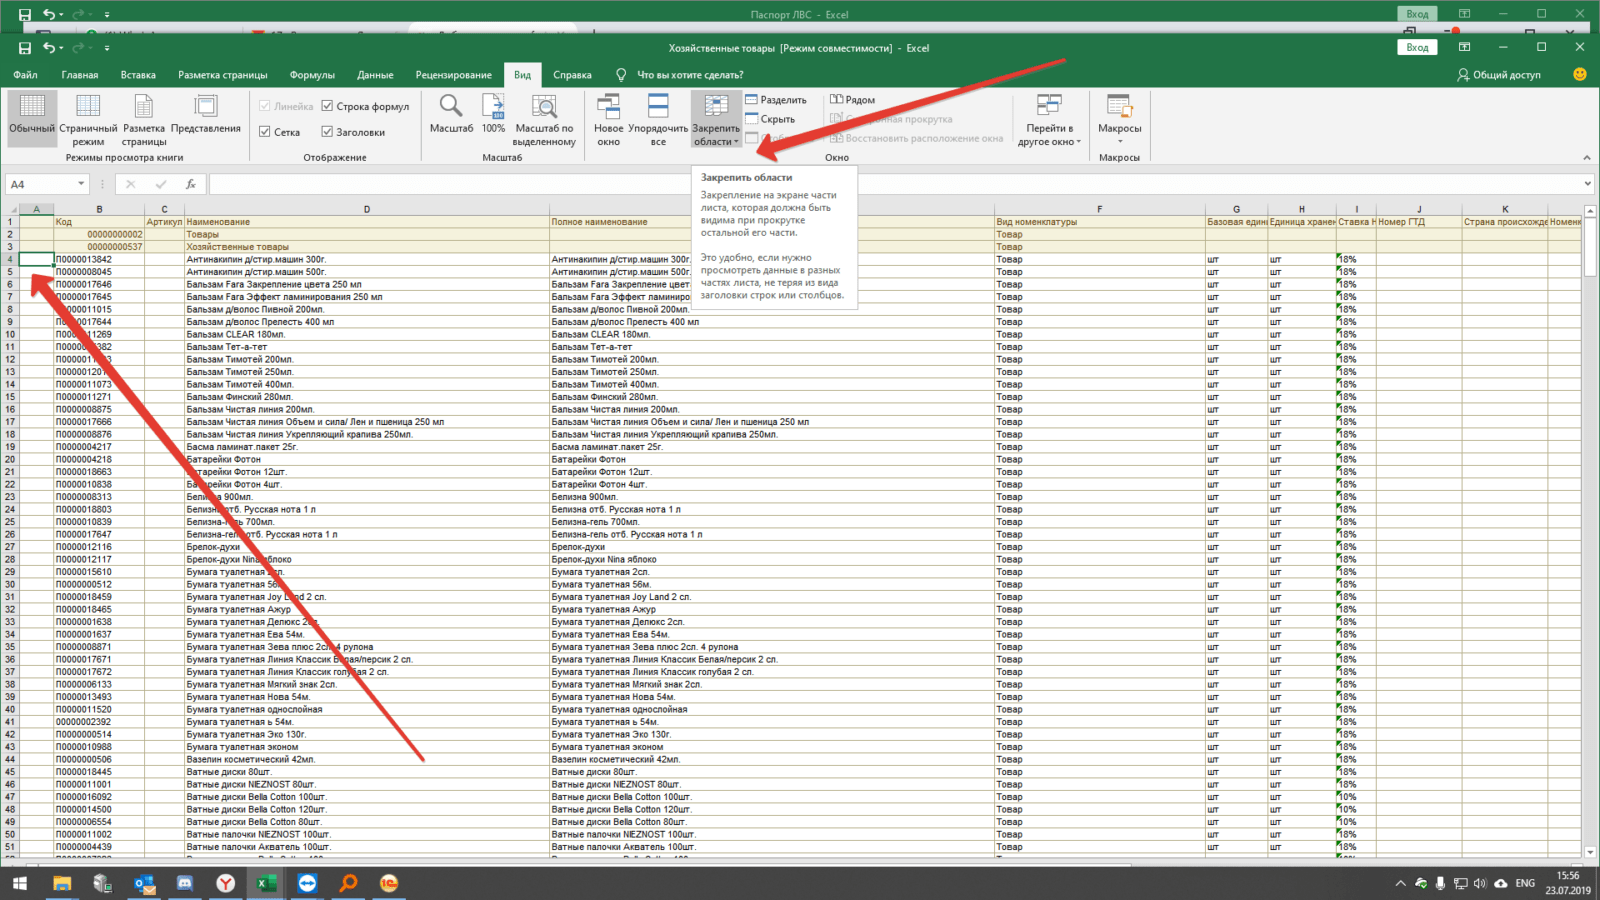Click the ENG language indicator

pos(1525,883)
